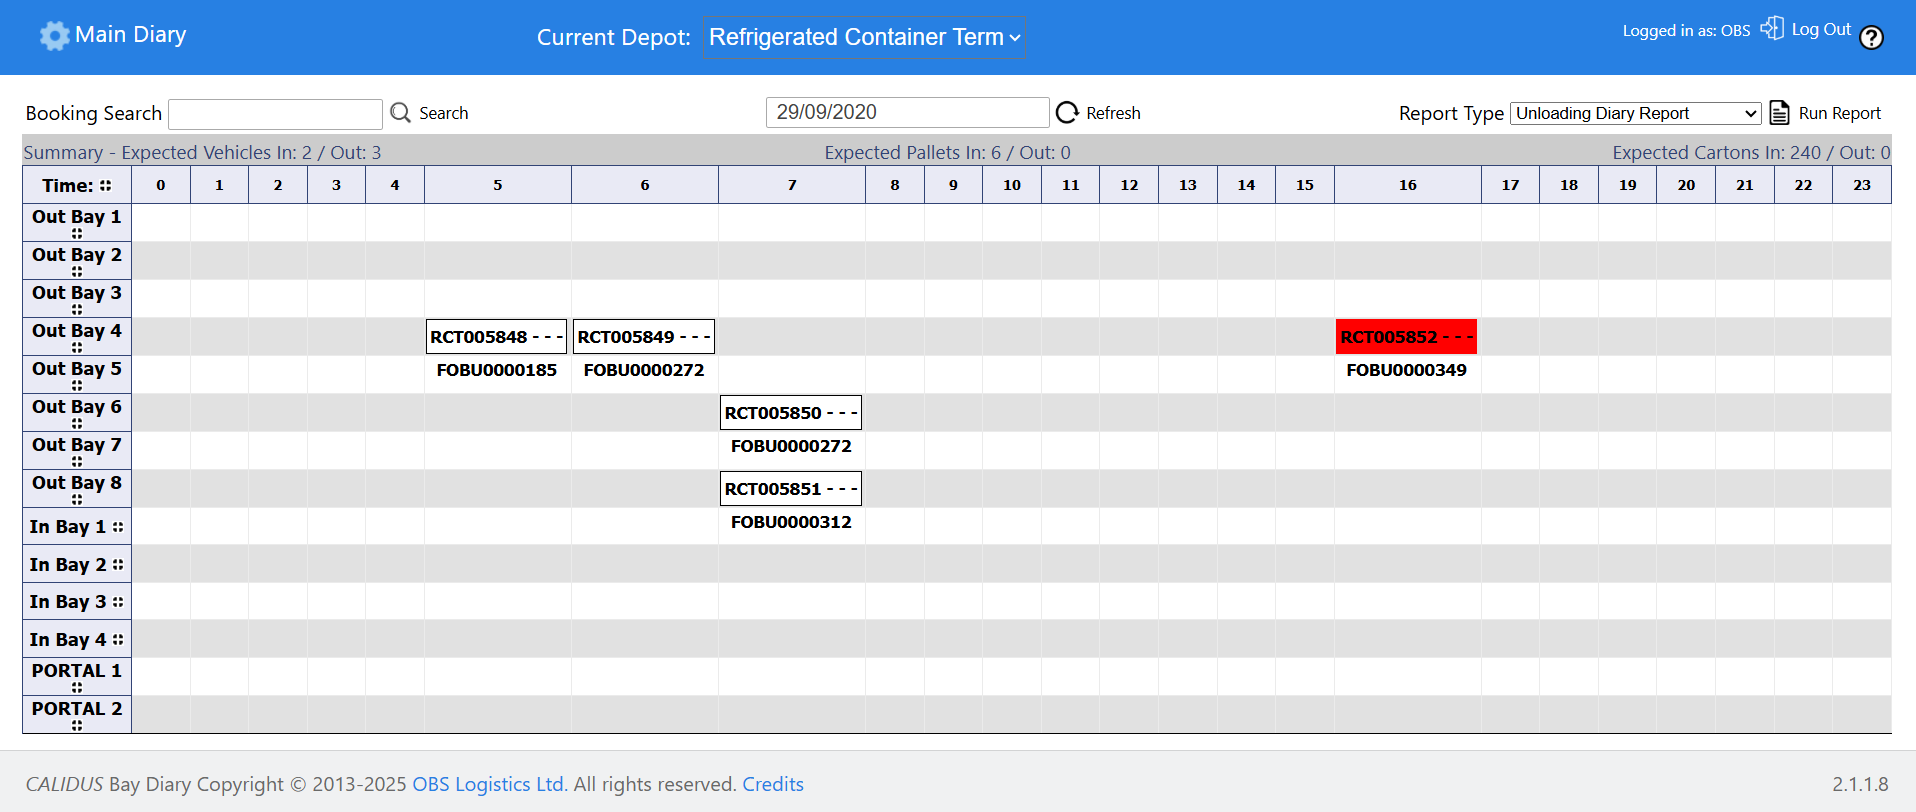
Task: Click the Refresh button label
Action: [1113, 113]
